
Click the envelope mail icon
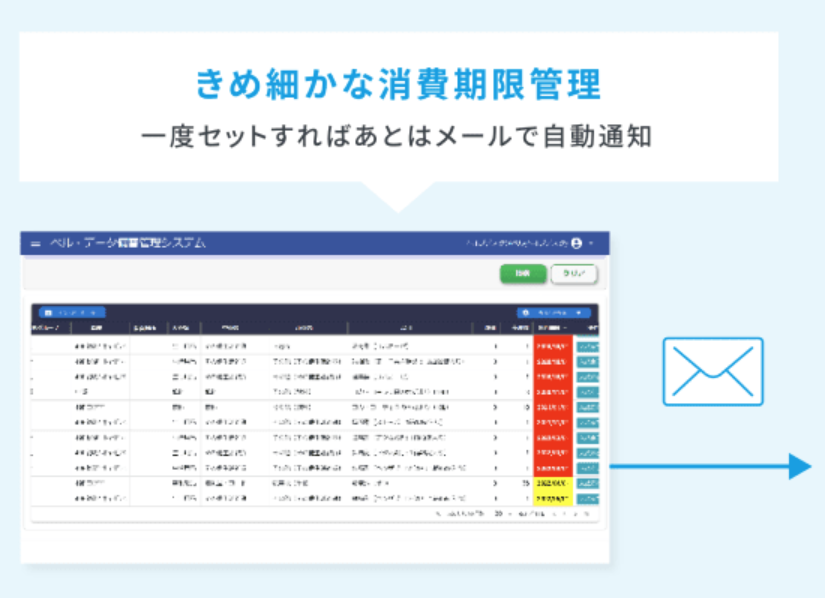tap(712, 371)
